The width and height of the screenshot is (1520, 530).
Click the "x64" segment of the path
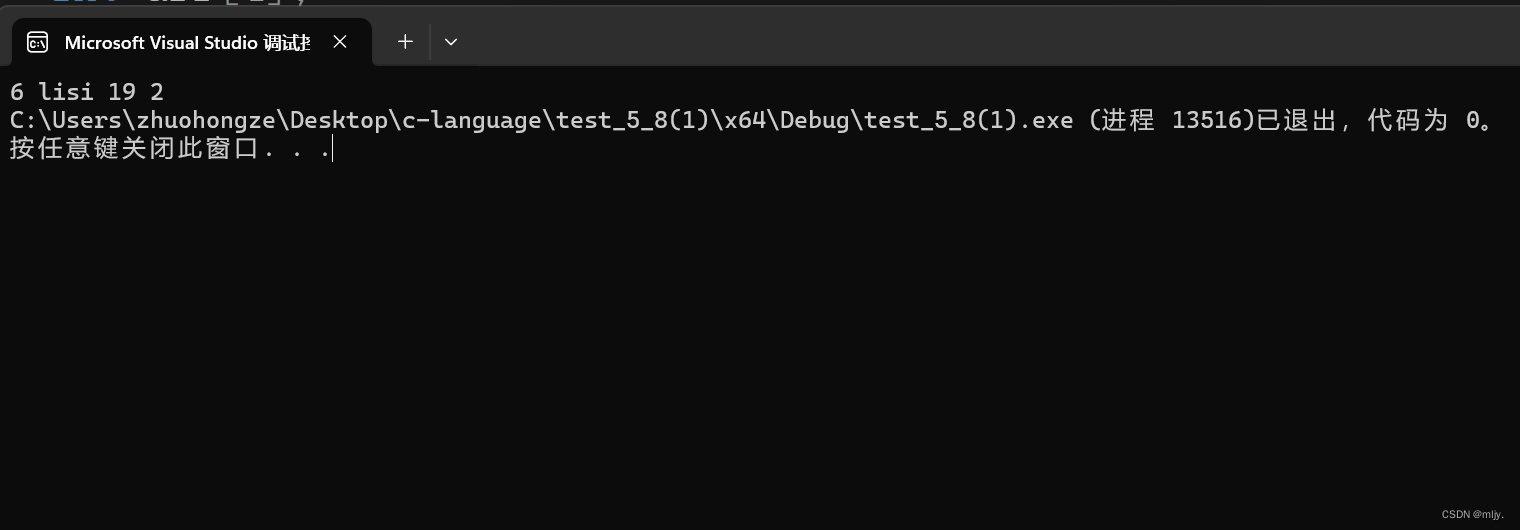[745, 121]
